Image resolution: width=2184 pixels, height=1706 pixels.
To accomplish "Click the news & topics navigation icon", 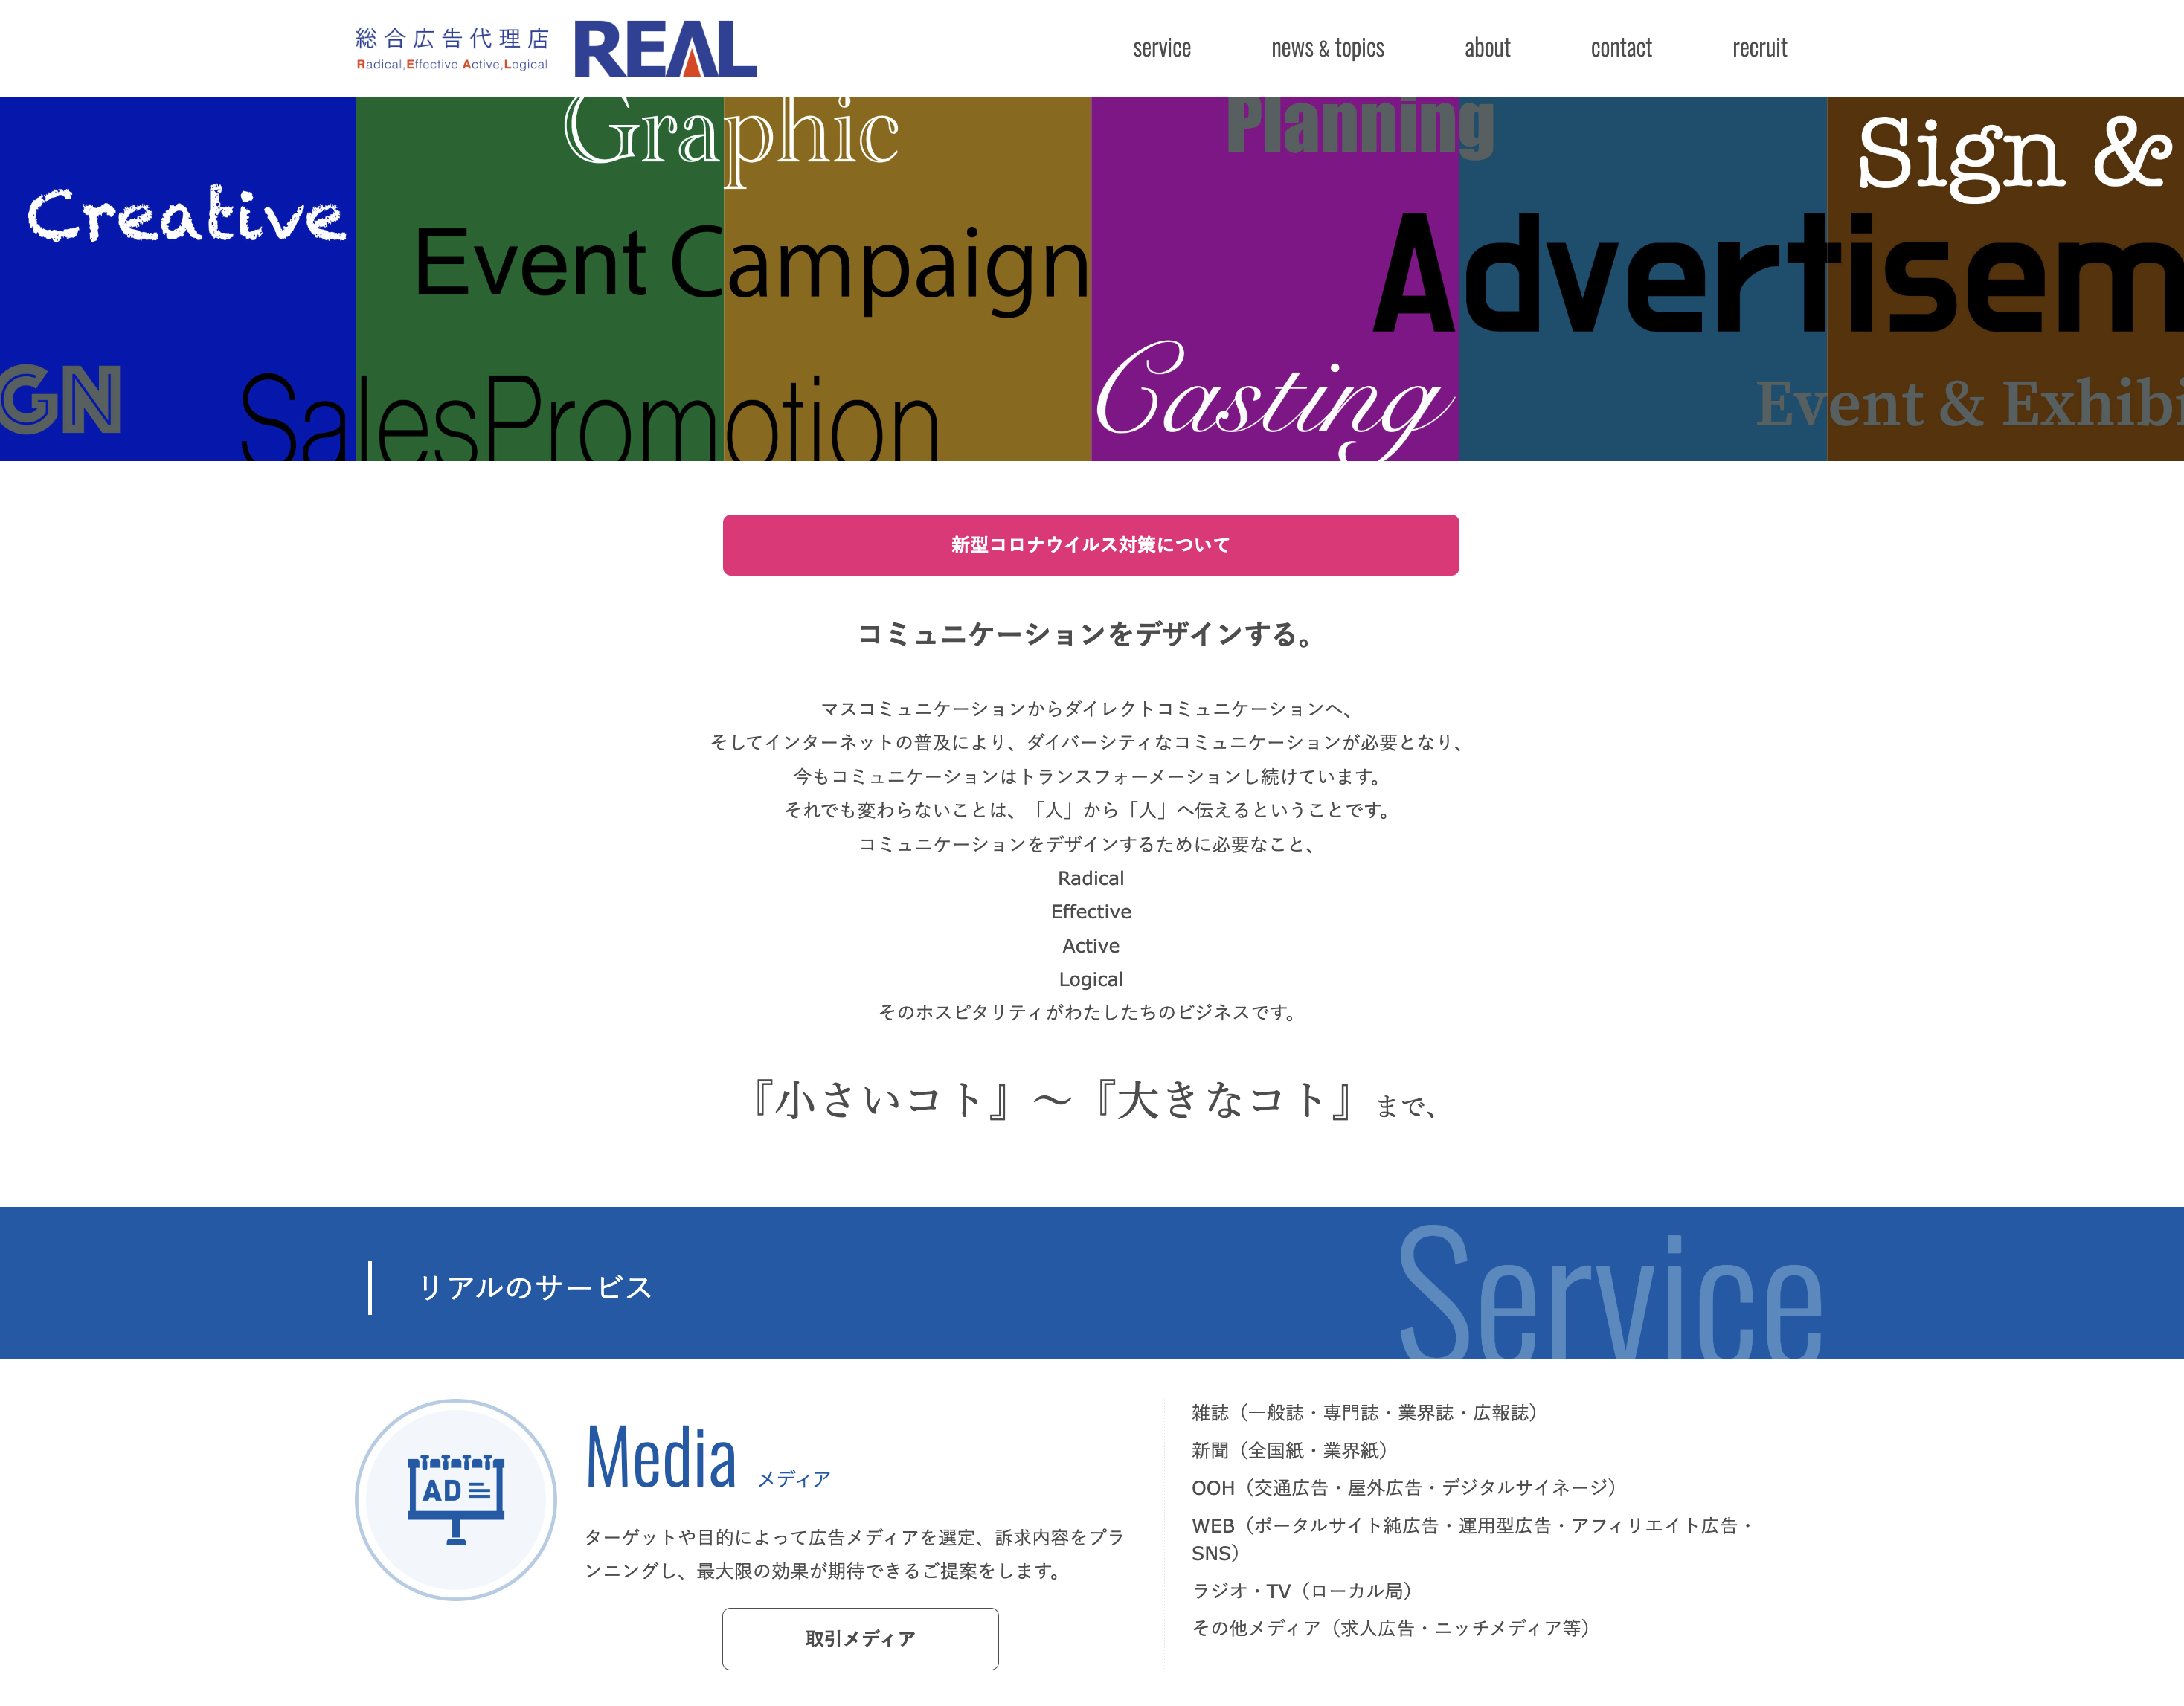I will click(x=1328, y=46).
